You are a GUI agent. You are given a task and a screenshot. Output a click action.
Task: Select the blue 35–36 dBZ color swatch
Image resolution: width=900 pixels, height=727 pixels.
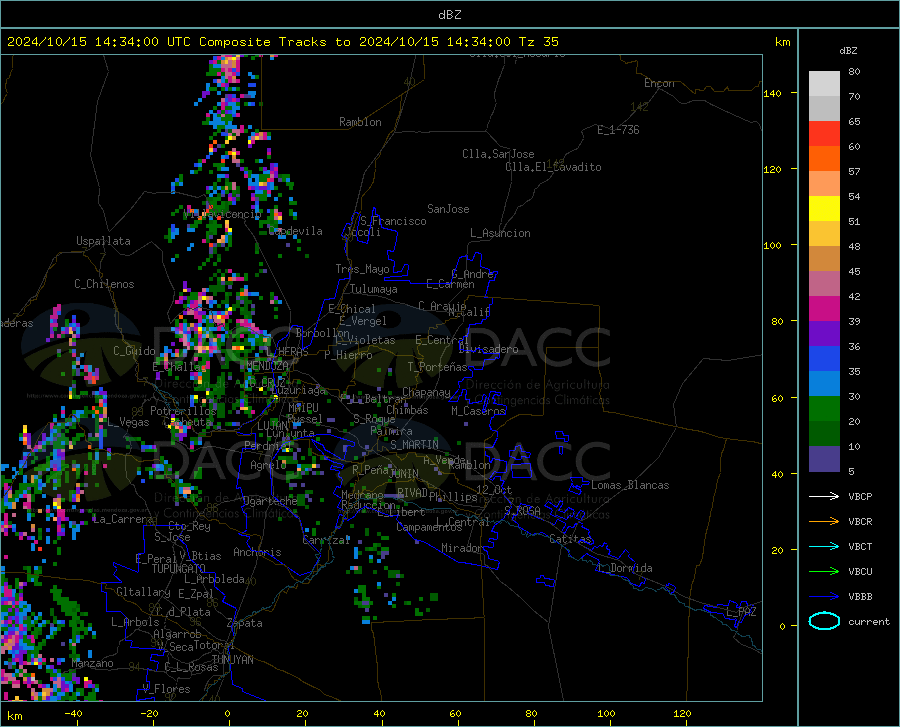[x=824, y=359]
